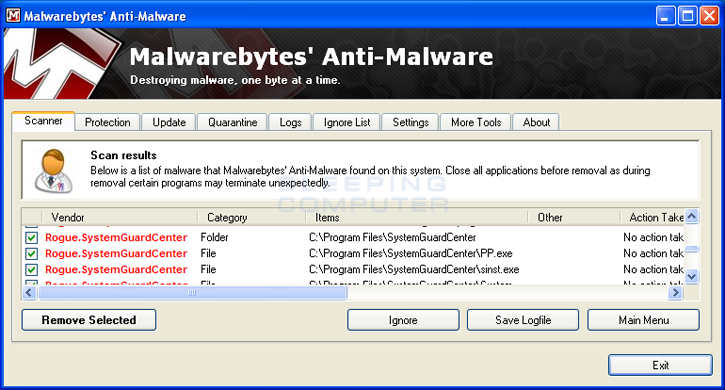The width and height of the screenshot is (725, 390).
Task: Switch to the Protection tab
Action: [107, 122]
